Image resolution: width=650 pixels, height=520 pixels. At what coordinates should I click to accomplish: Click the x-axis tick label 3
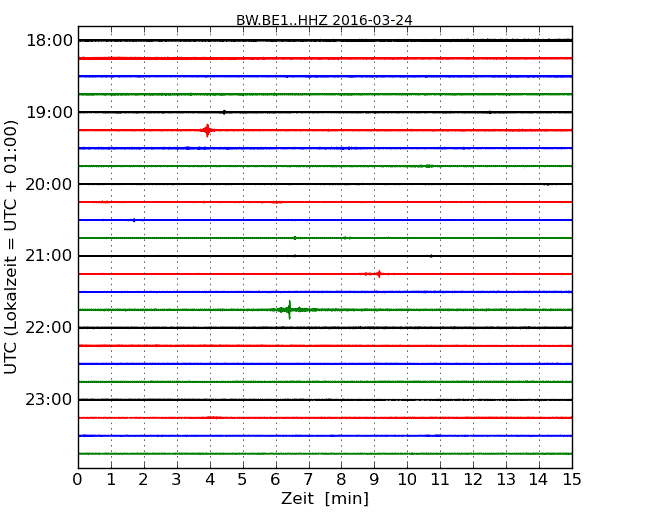point(176,480)
